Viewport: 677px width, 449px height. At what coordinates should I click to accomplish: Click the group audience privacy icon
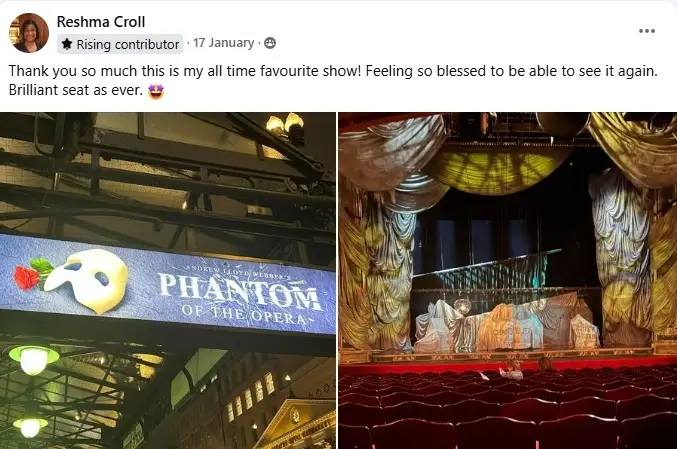click(x=270, y=43)
